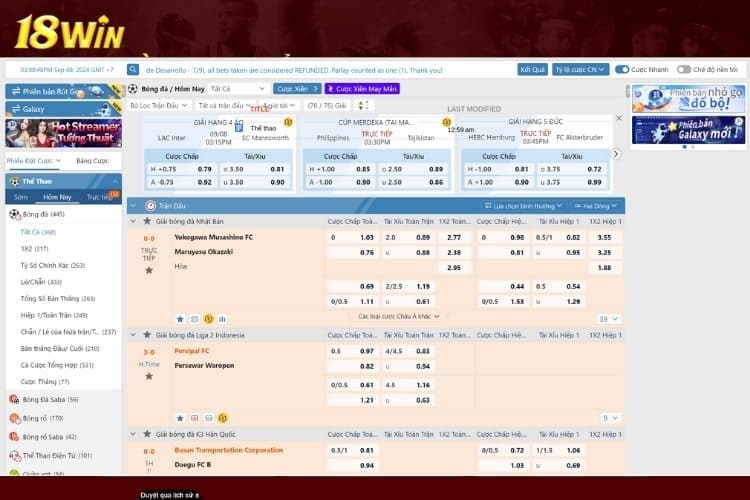Image resolution: width=750 pixels, height=500 pixels.
Task: Favorite the Liga 2 Indonesia league star
Action: coord(147,335)
